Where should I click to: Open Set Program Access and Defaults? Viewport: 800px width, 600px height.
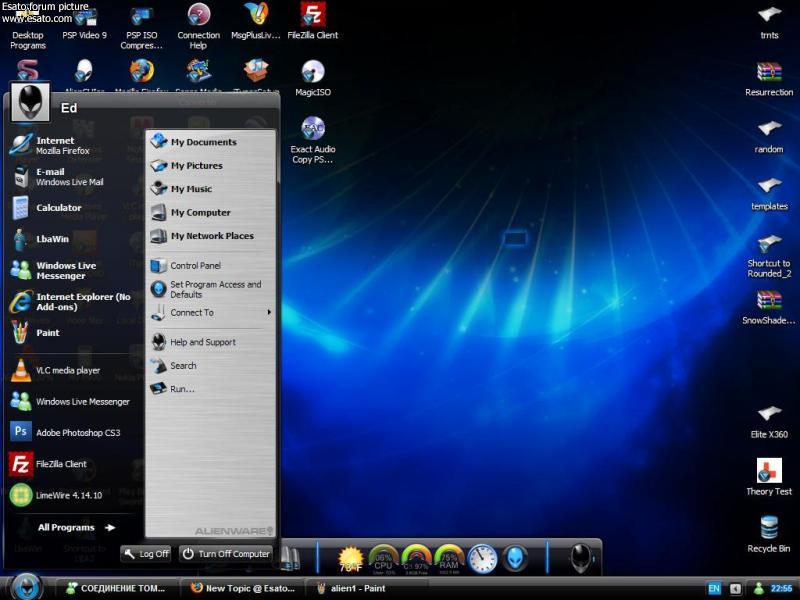coord(211,289)
